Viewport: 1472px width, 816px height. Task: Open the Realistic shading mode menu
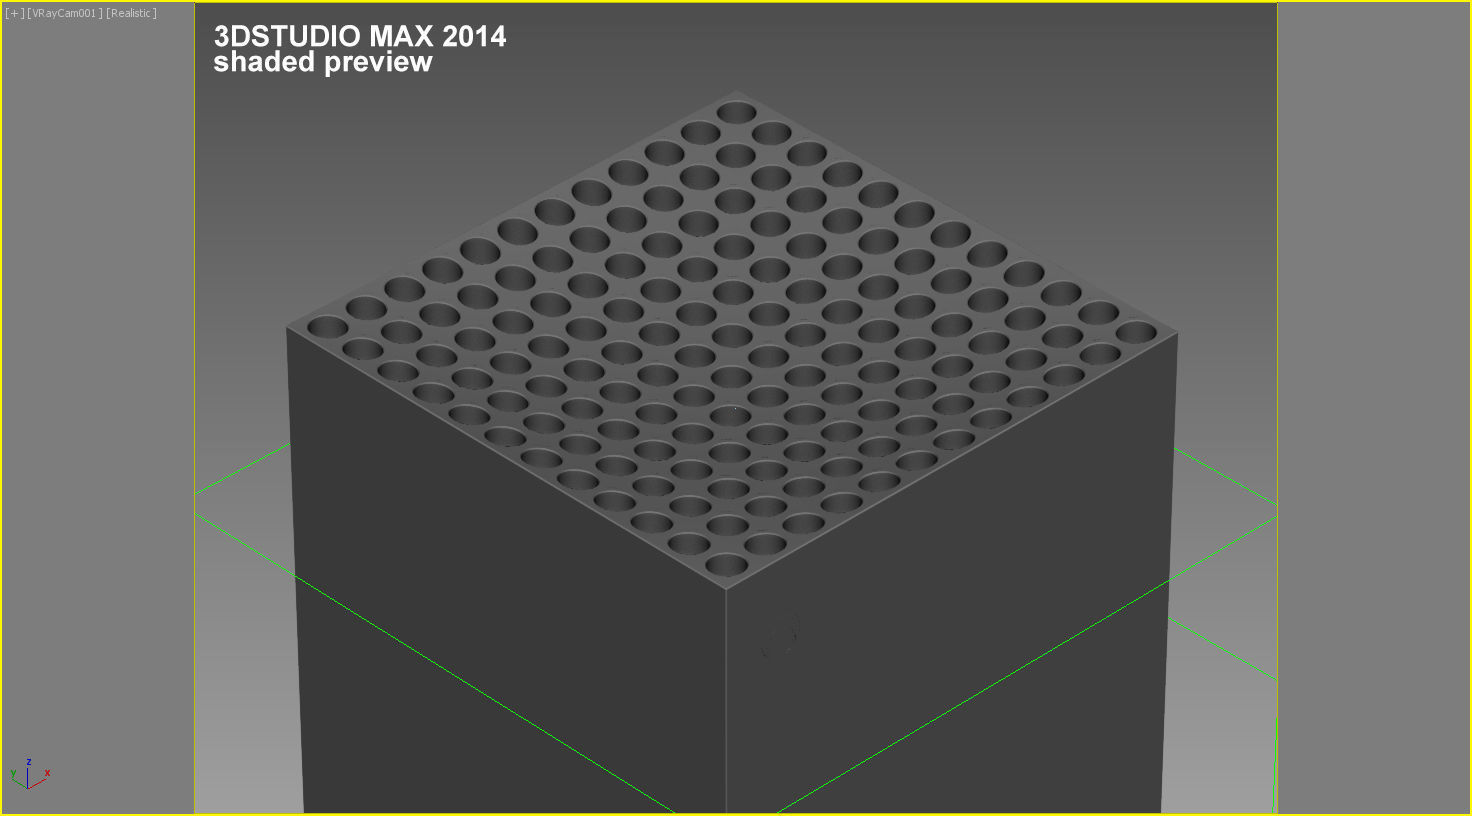[131, 13]
